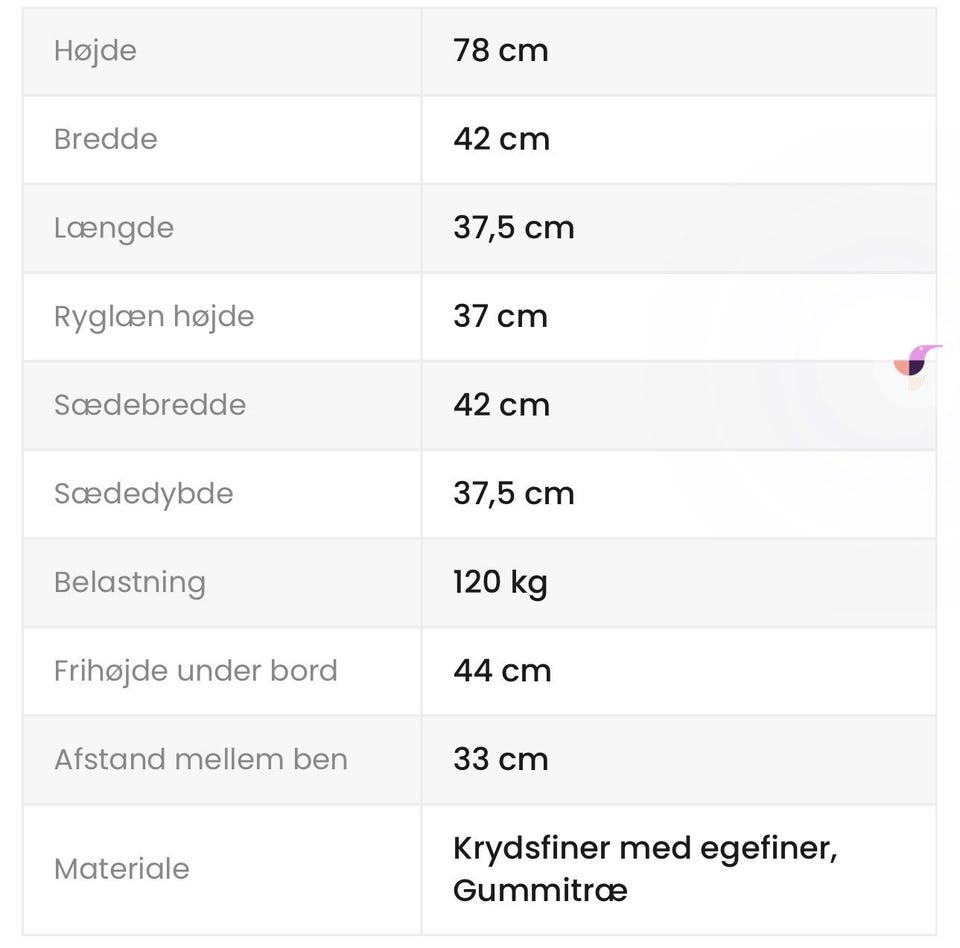Select the 42 cm Bredde value
Viewport: 960px width, 948px height.
(x=501, y=139)
